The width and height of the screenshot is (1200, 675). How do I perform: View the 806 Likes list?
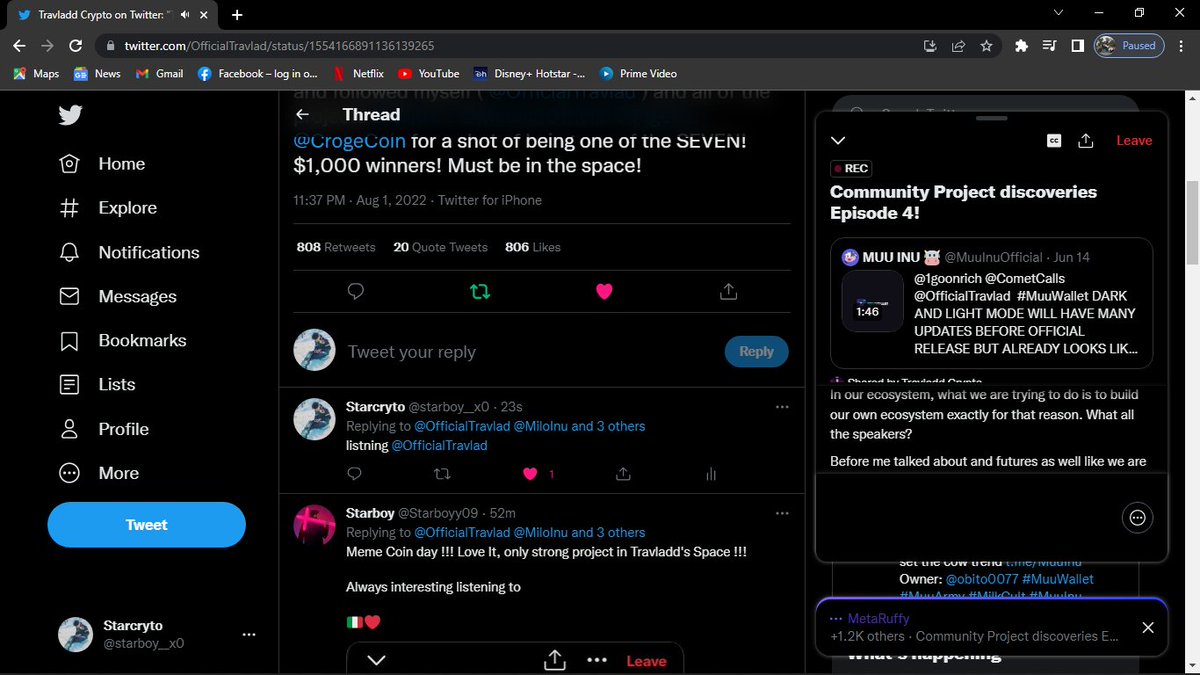pos(533,247)
